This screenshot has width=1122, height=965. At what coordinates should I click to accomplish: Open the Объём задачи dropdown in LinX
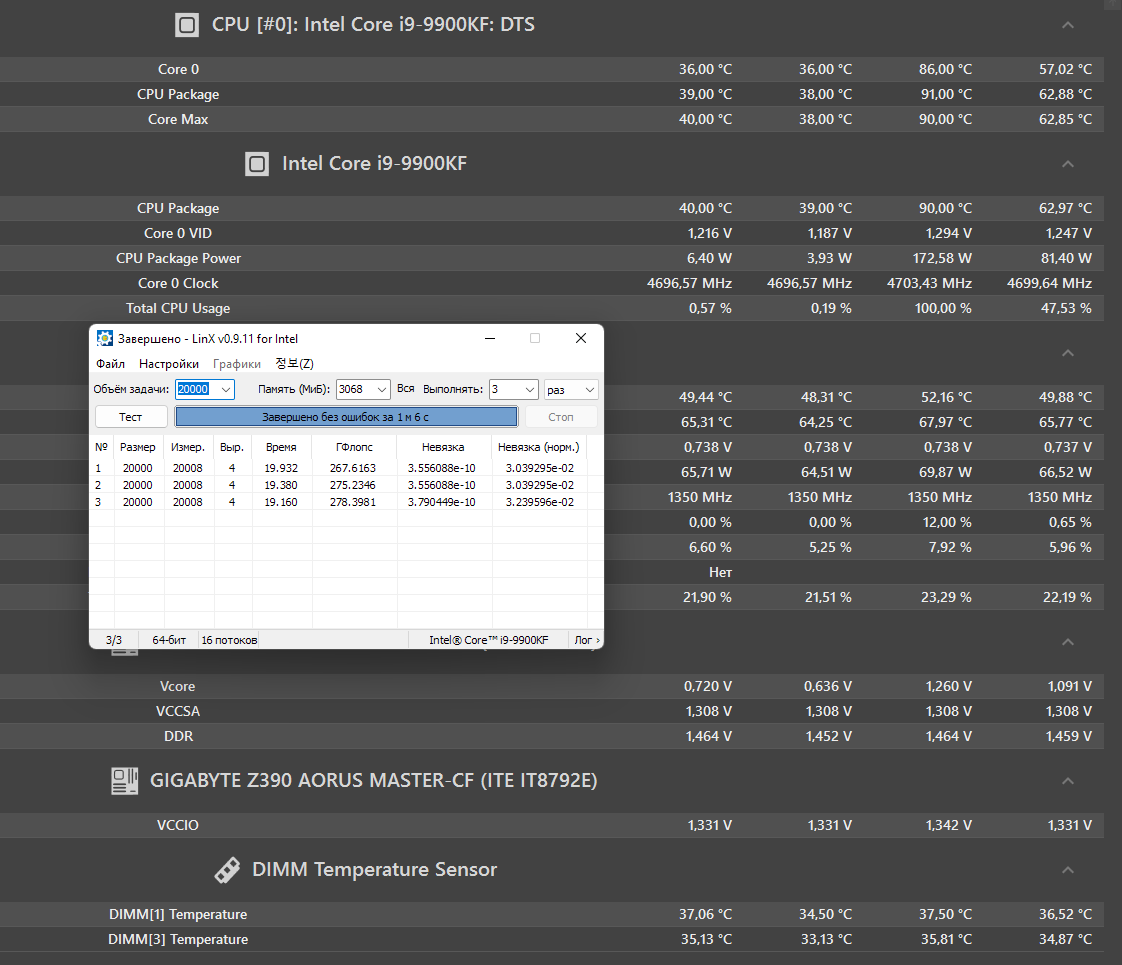pos(226,389)
